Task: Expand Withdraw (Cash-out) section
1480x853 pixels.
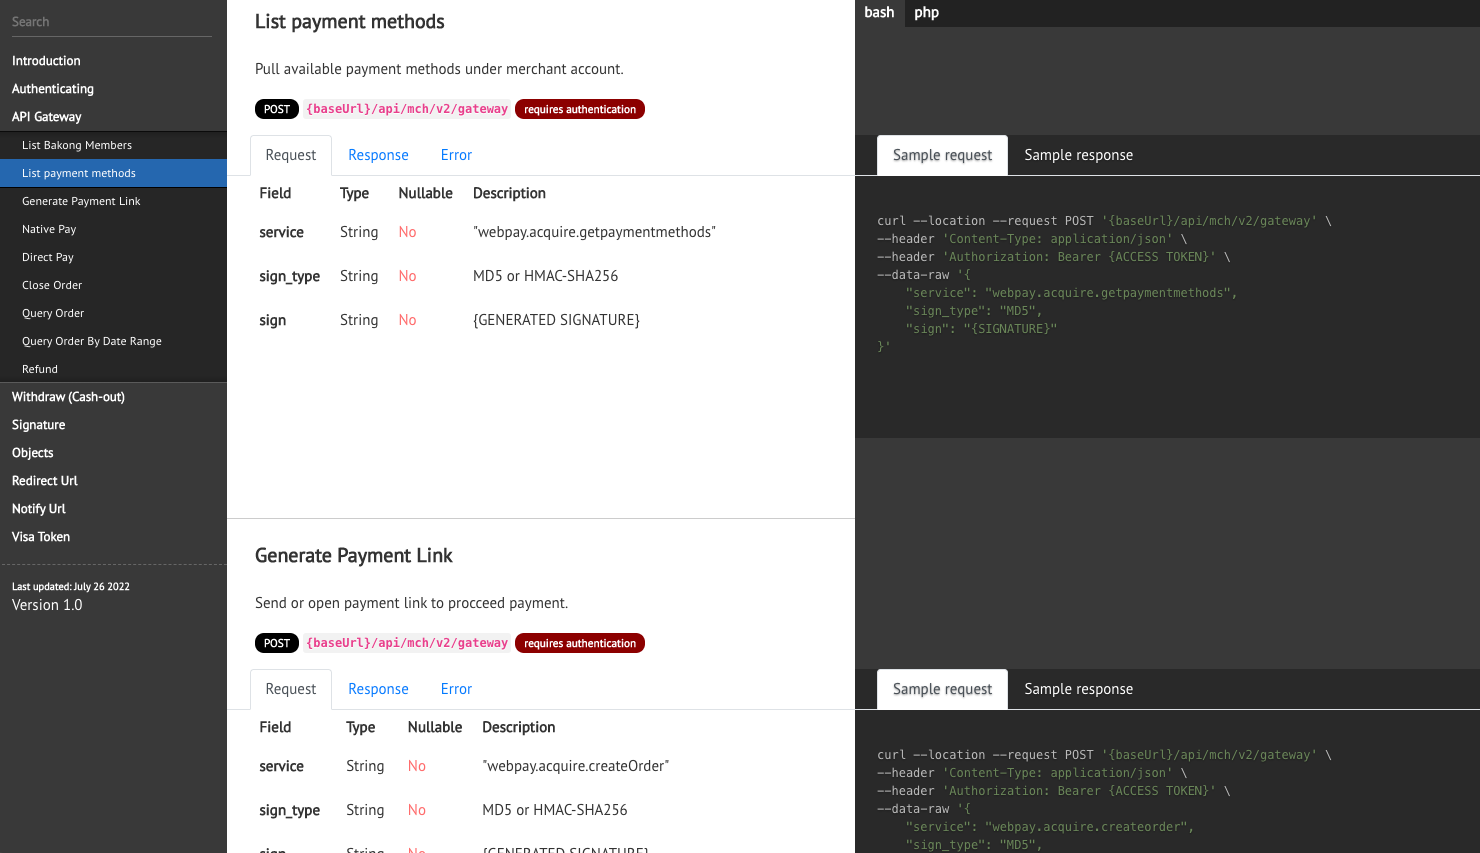Action: point(68,397)
